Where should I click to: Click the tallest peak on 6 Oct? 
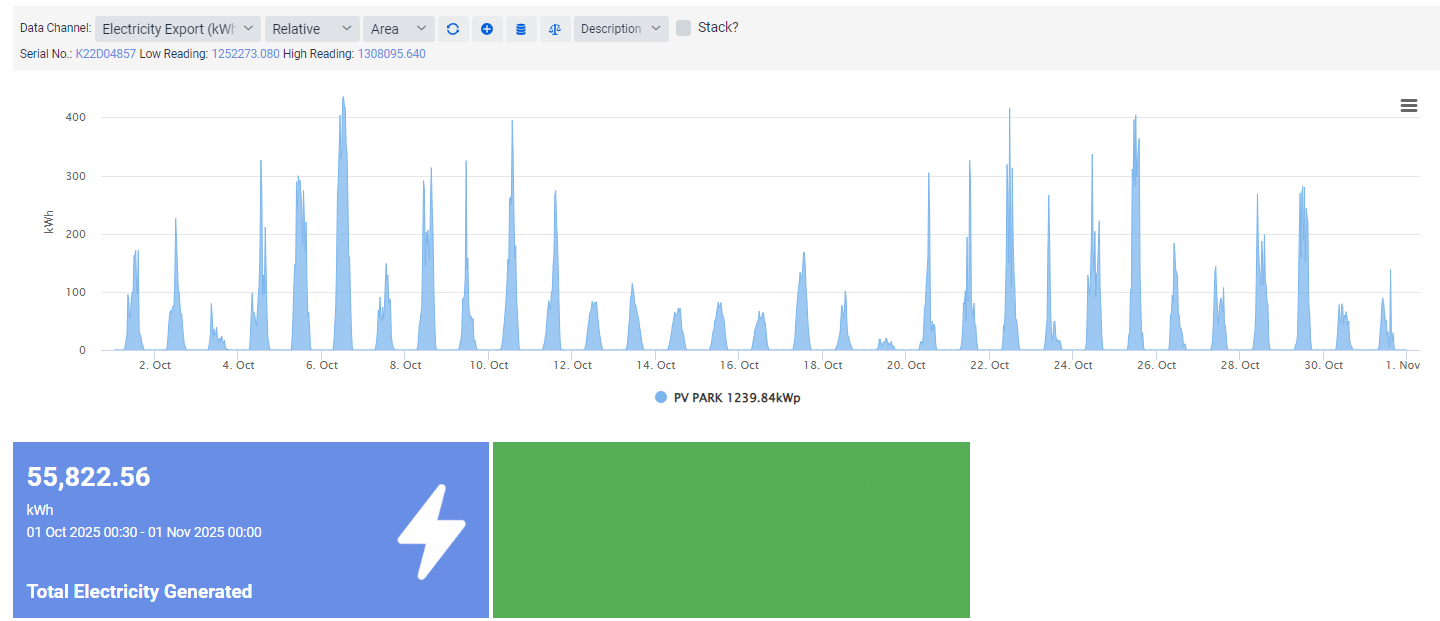point(343,100)
